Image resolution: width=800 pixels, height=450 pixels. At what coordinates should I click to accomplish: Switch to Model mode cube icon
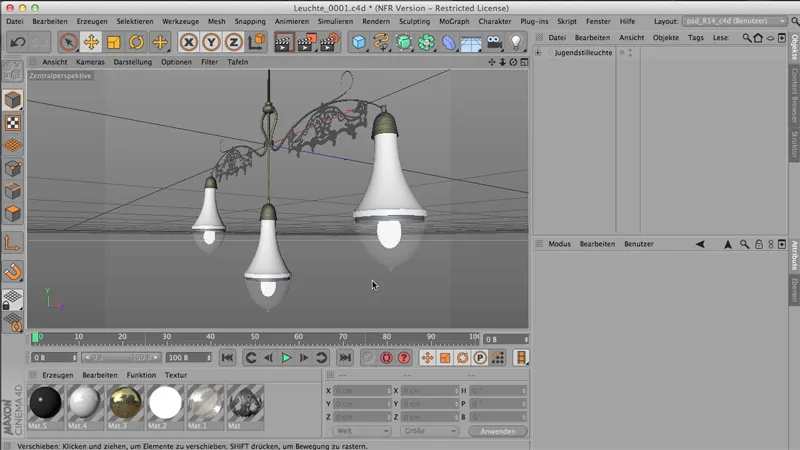[x=13, y=101]
